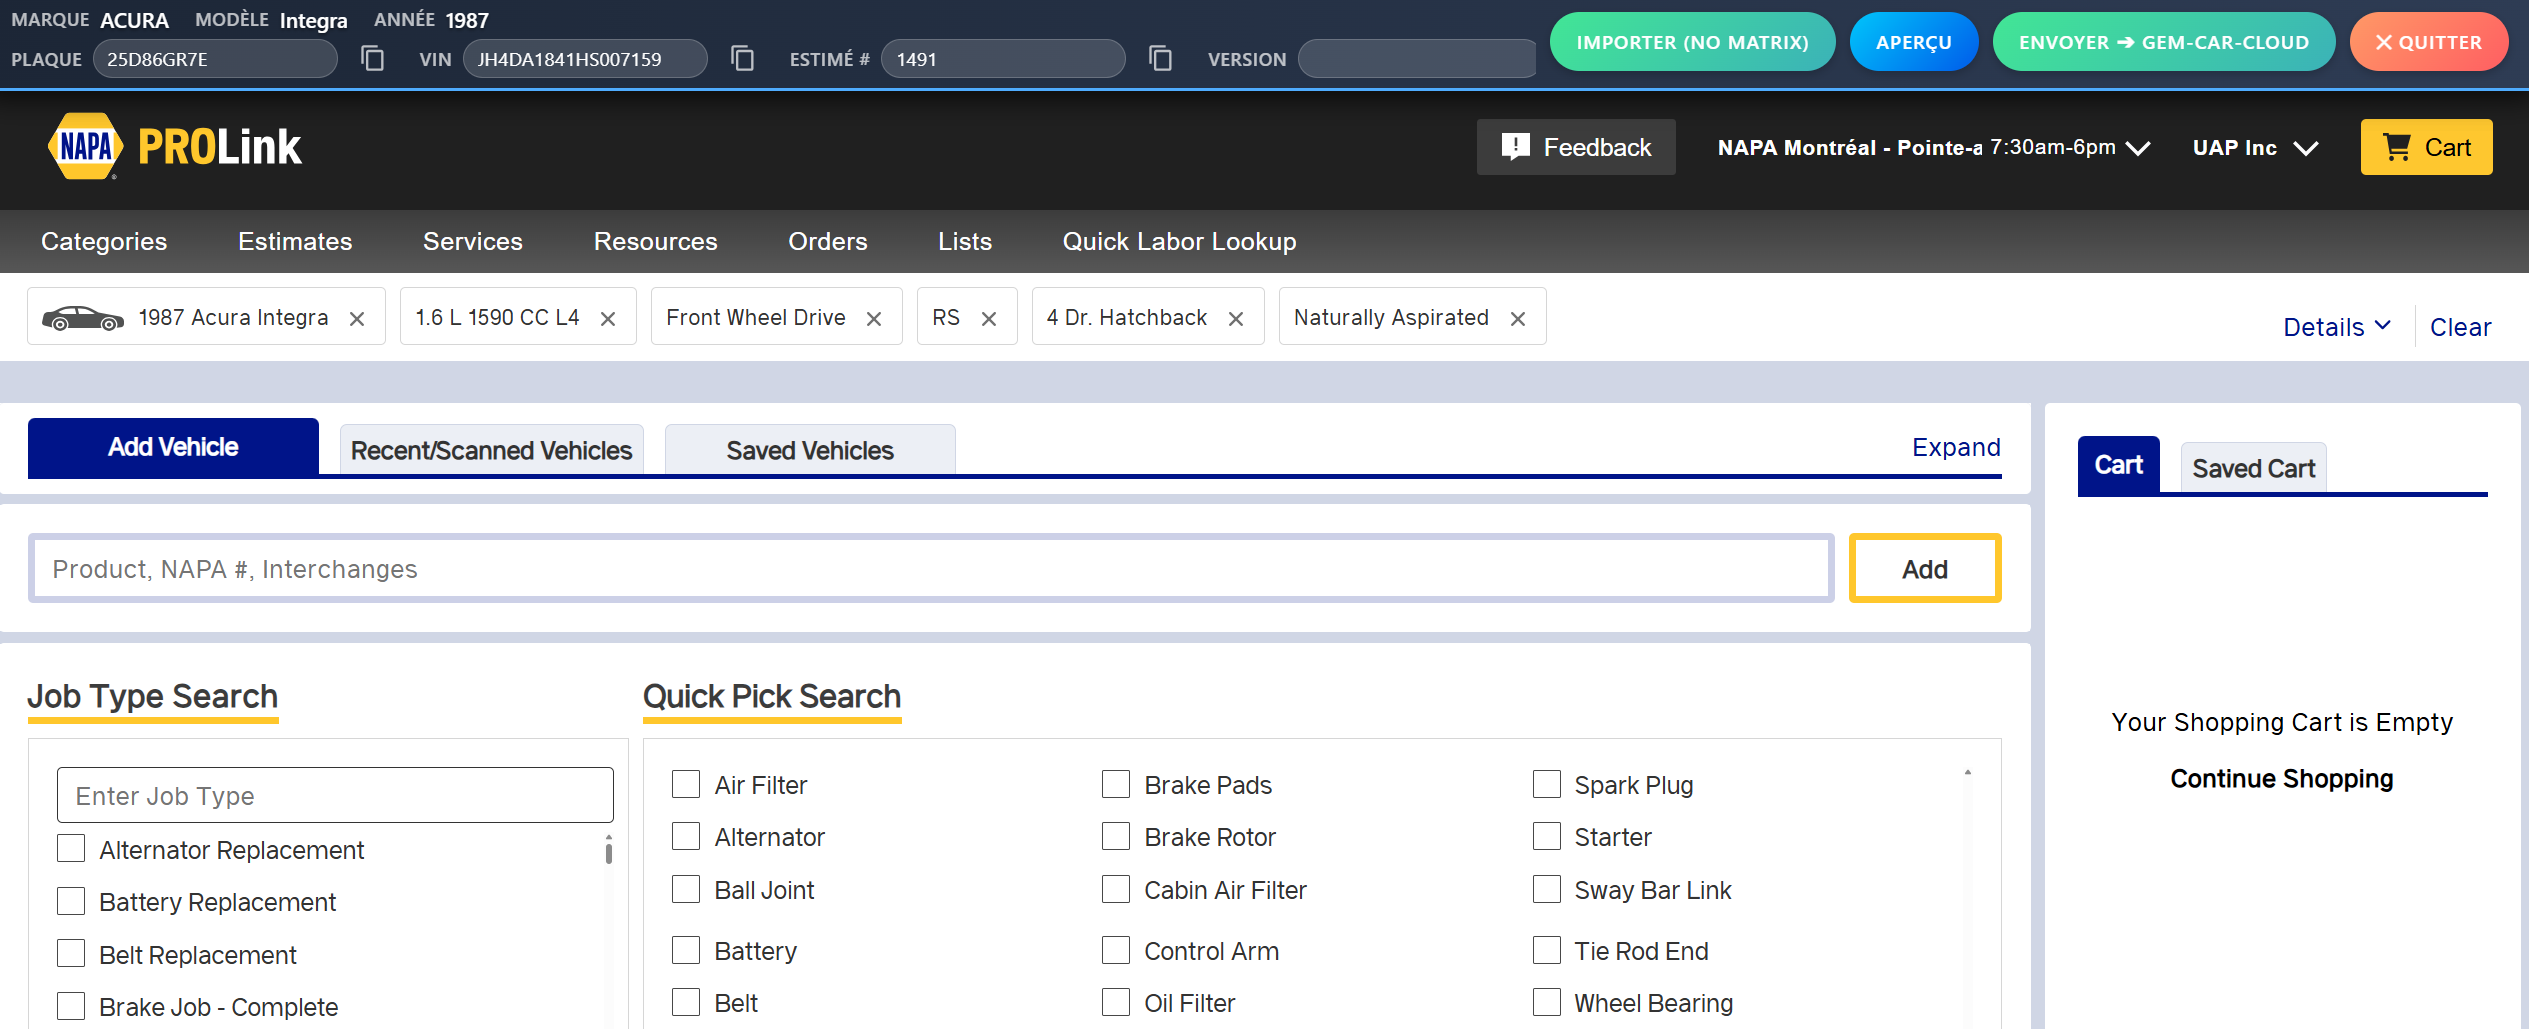
Task: Check Battery Replacement job type
Action: point(71,901)
